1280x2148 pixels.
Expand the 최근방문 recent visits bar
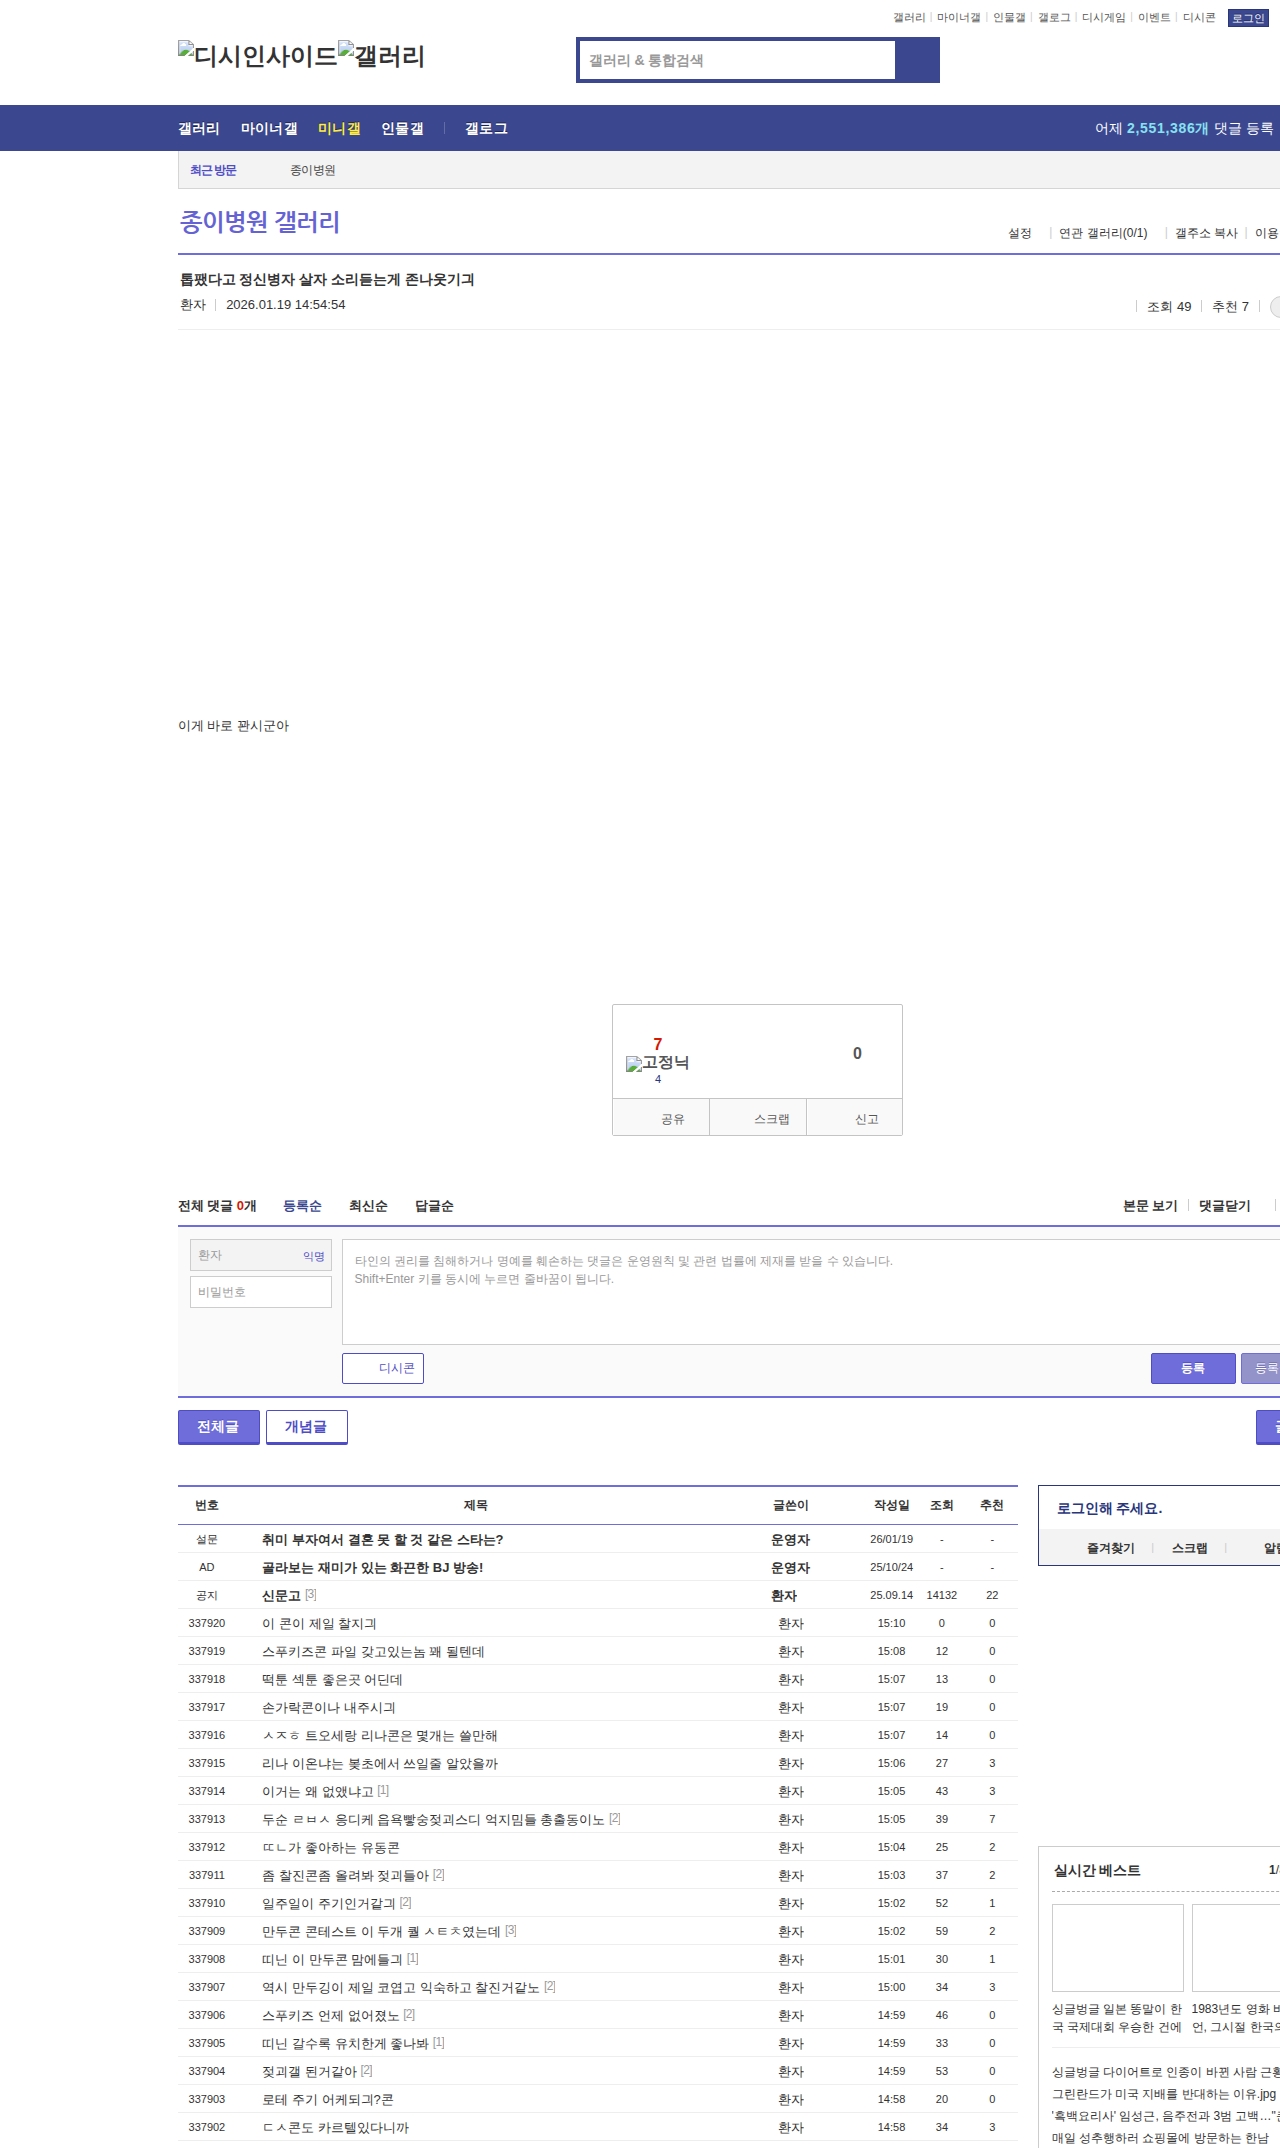tap(213, 170)
